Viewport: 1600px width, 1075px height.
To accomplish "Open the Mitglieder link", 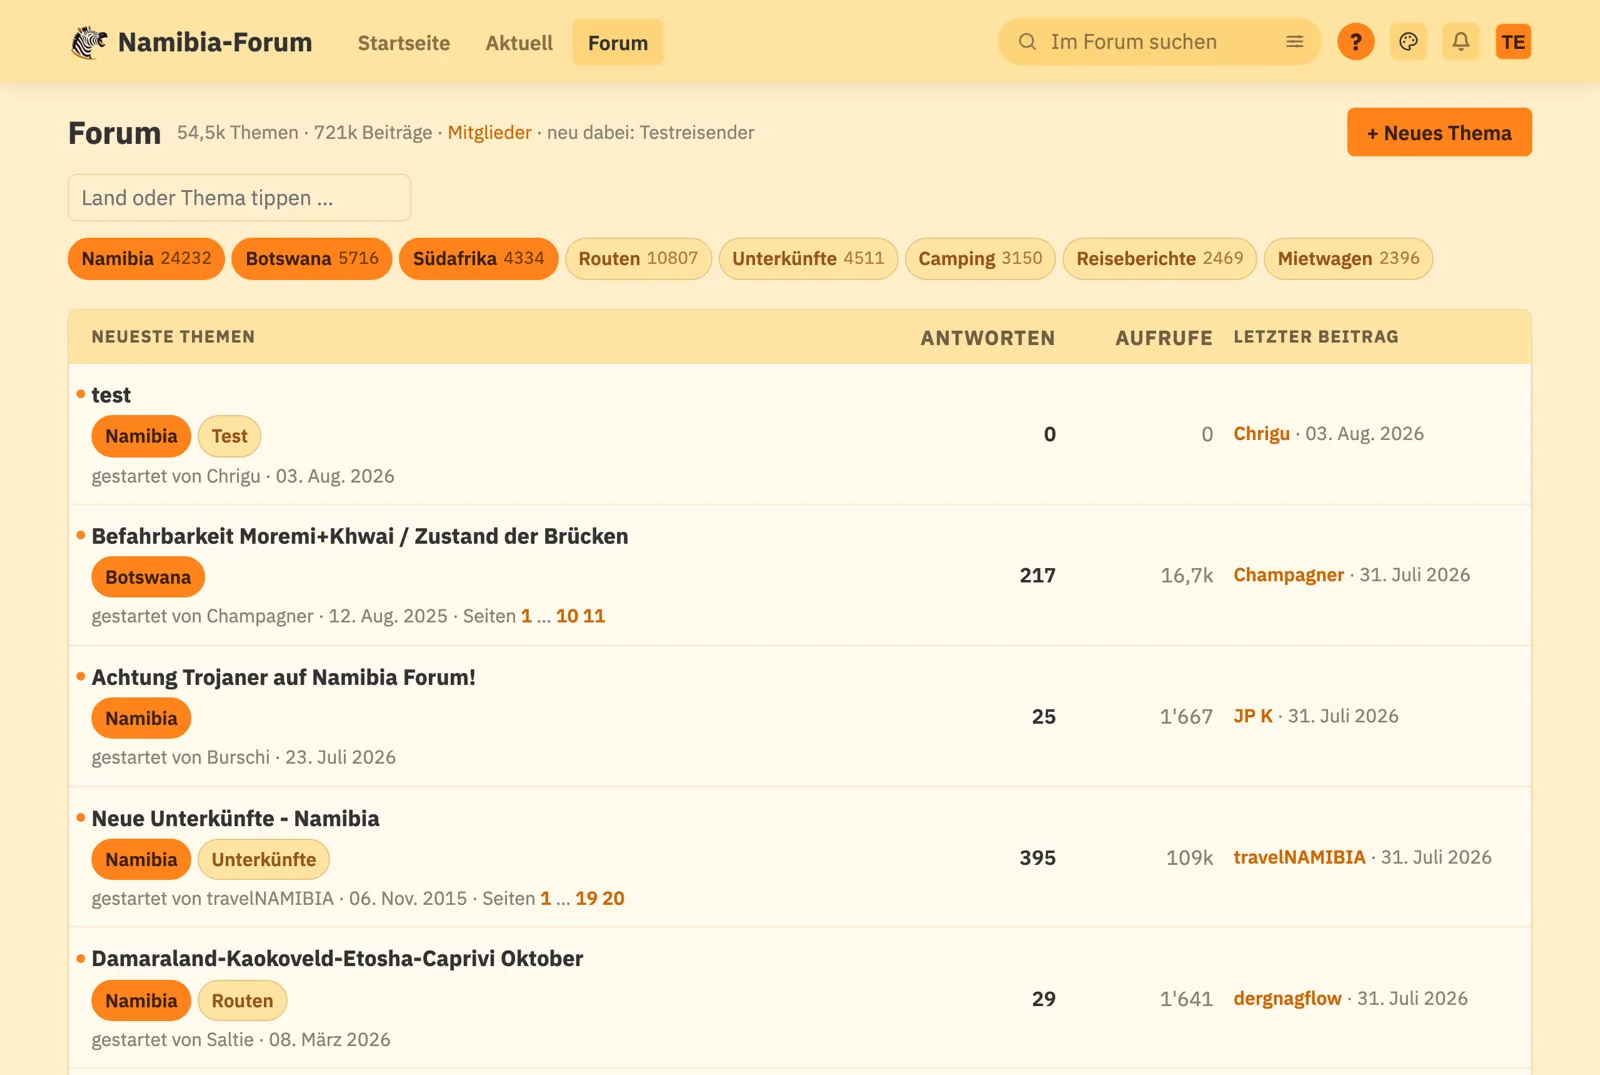I will pos(490,132).
